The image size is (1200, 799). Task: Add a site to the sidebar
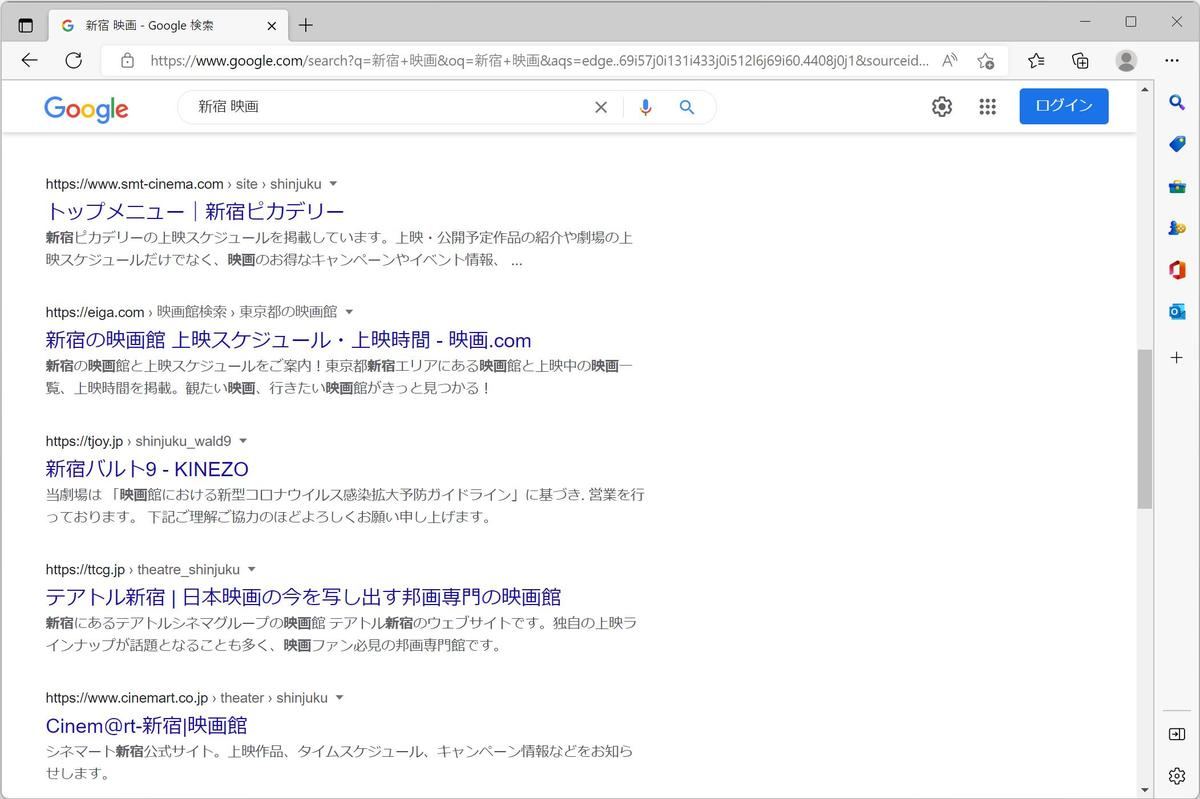[1177, 357]
